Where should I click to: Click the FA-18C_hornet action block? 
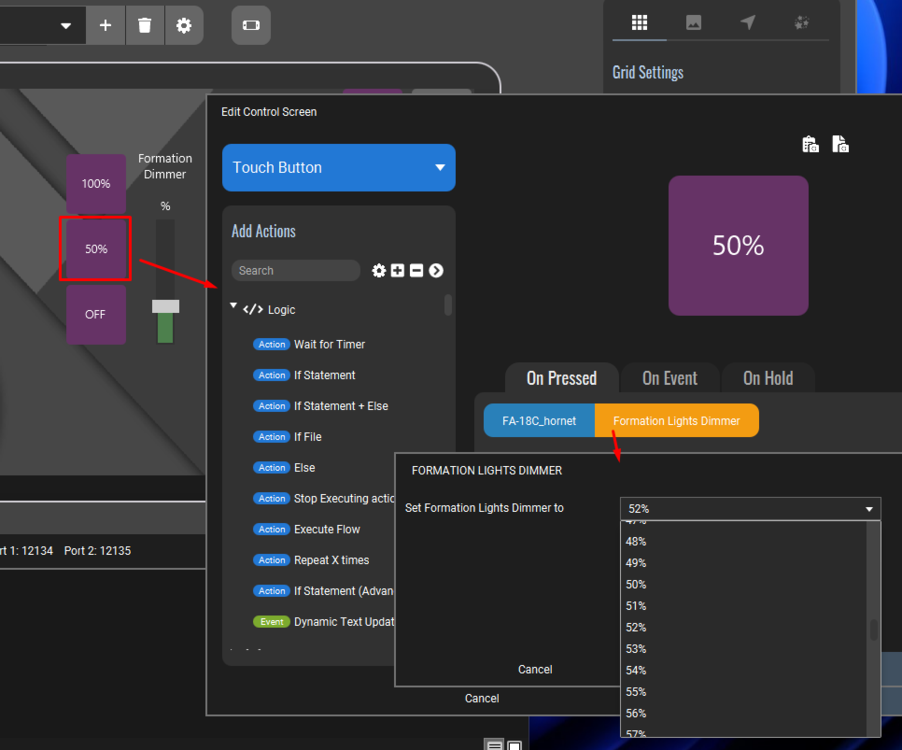539,420
